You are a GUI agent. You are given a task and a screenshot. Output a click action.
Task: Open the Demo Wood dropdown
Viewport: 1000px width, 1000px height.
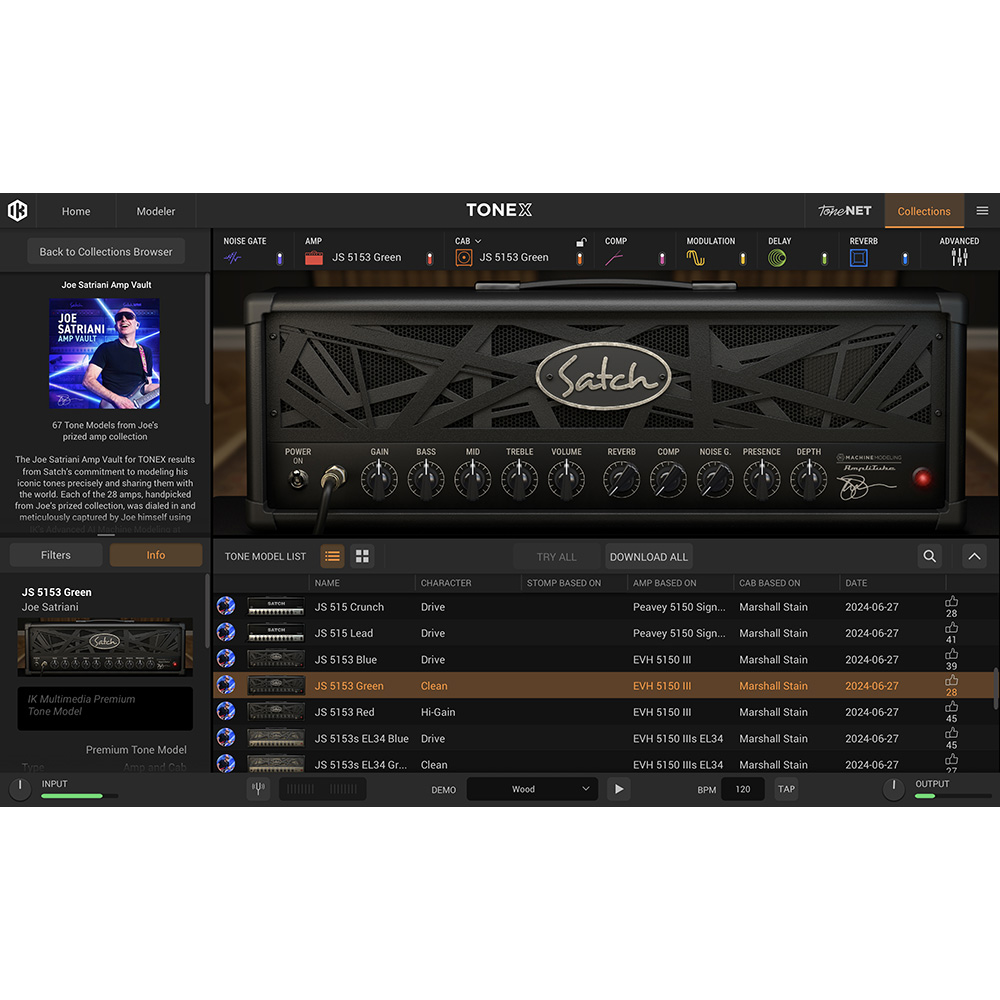pyautogui.click(x=533, y=789)
